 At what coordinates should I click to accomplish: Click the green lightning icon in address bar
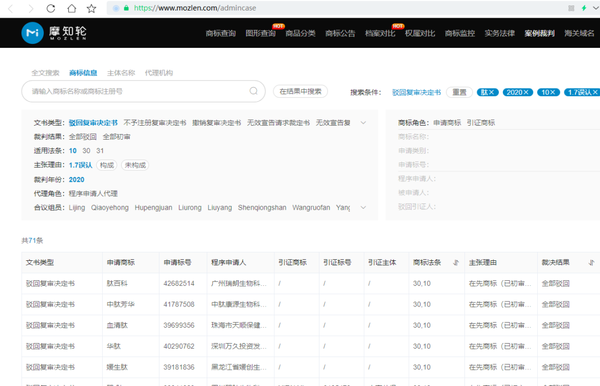click(x=584, y=8)
